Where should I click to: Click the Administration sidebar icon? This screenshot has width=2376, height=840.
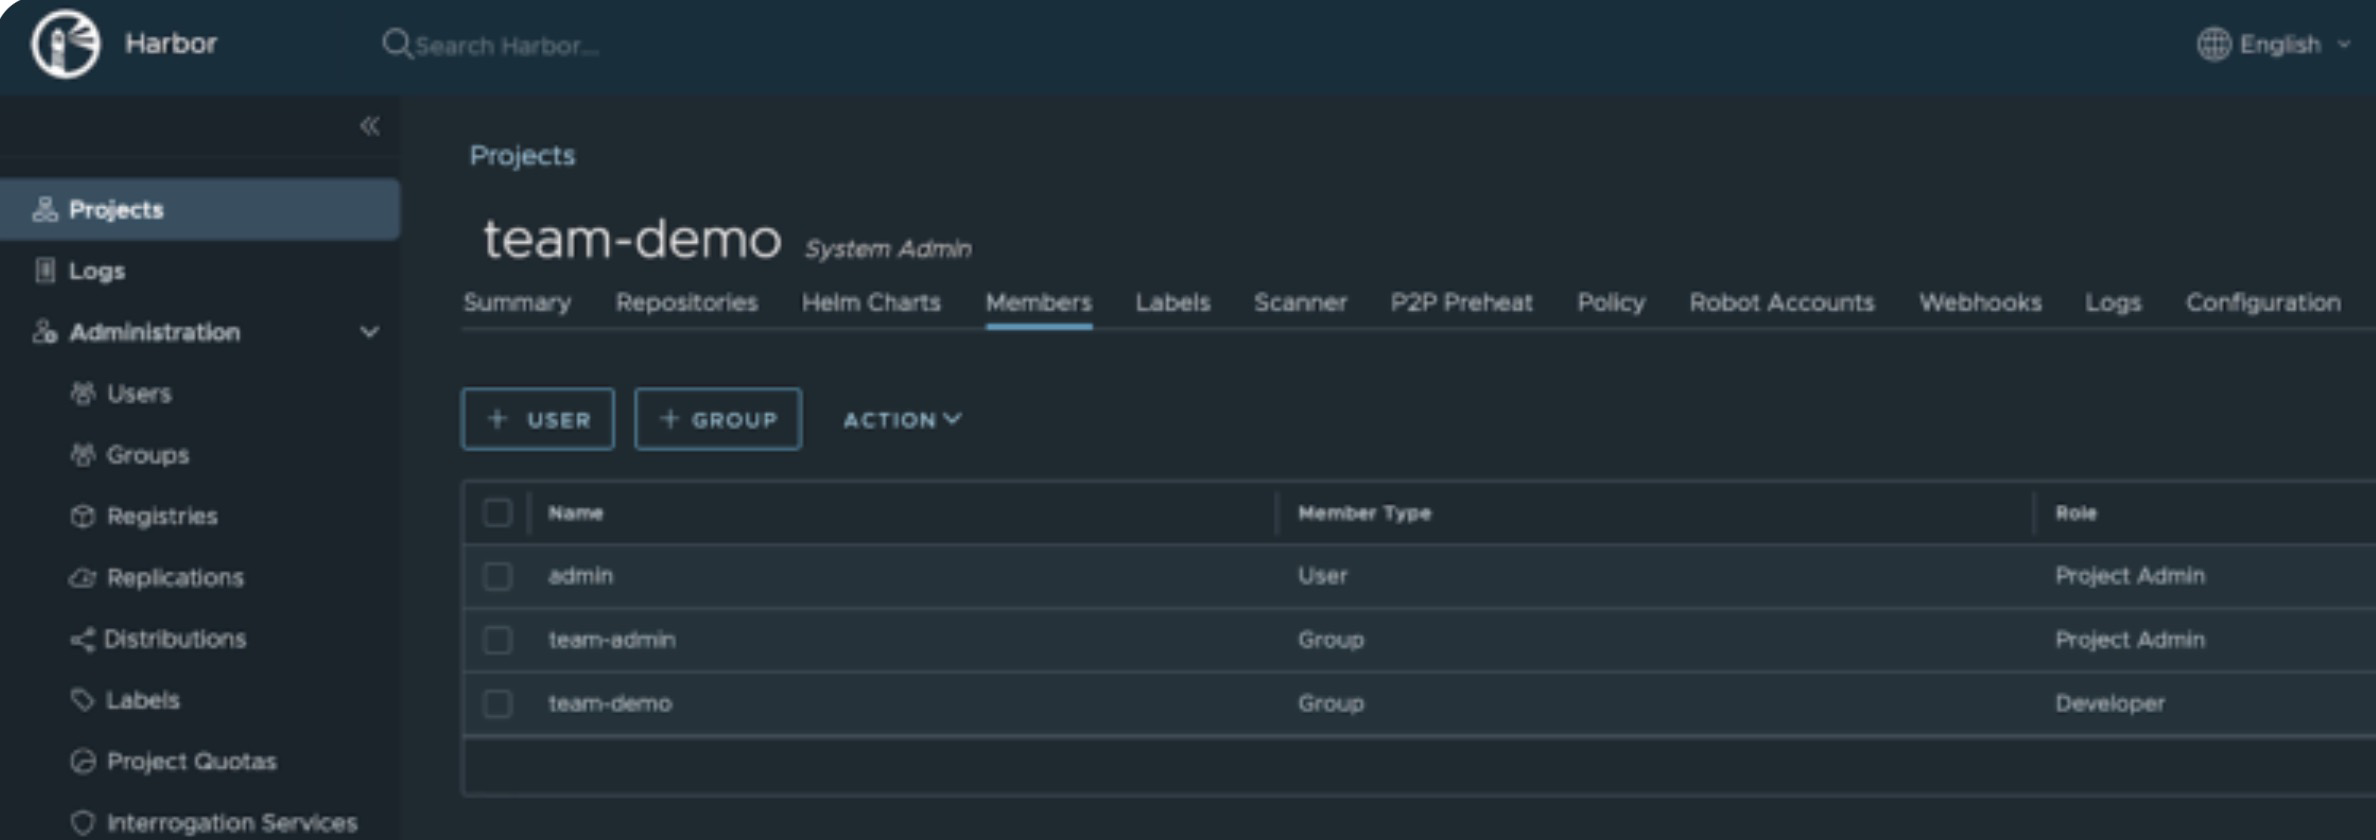pyautogui.click(x=45, y=332)
